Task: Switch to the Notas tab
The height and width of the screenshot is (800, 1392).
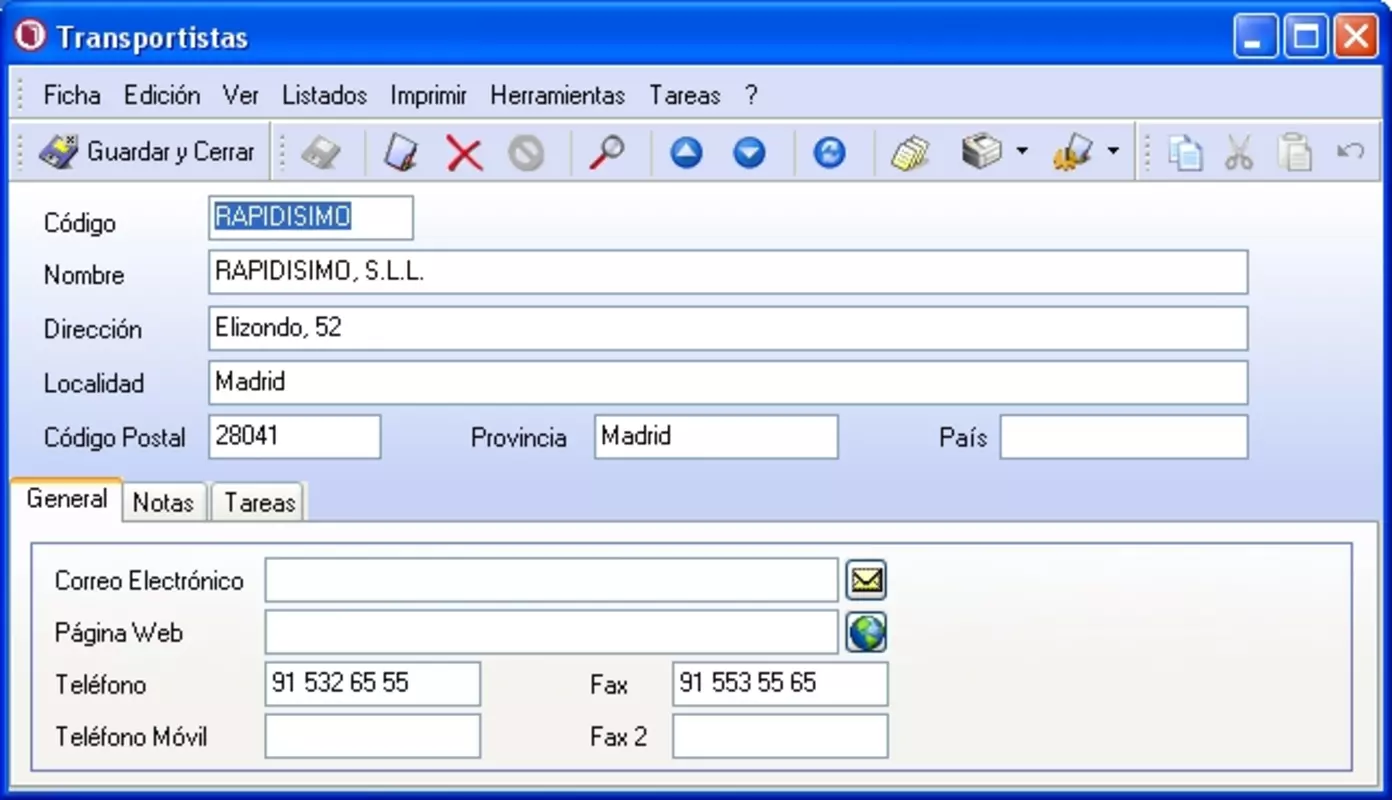Action: pos(163,502)
